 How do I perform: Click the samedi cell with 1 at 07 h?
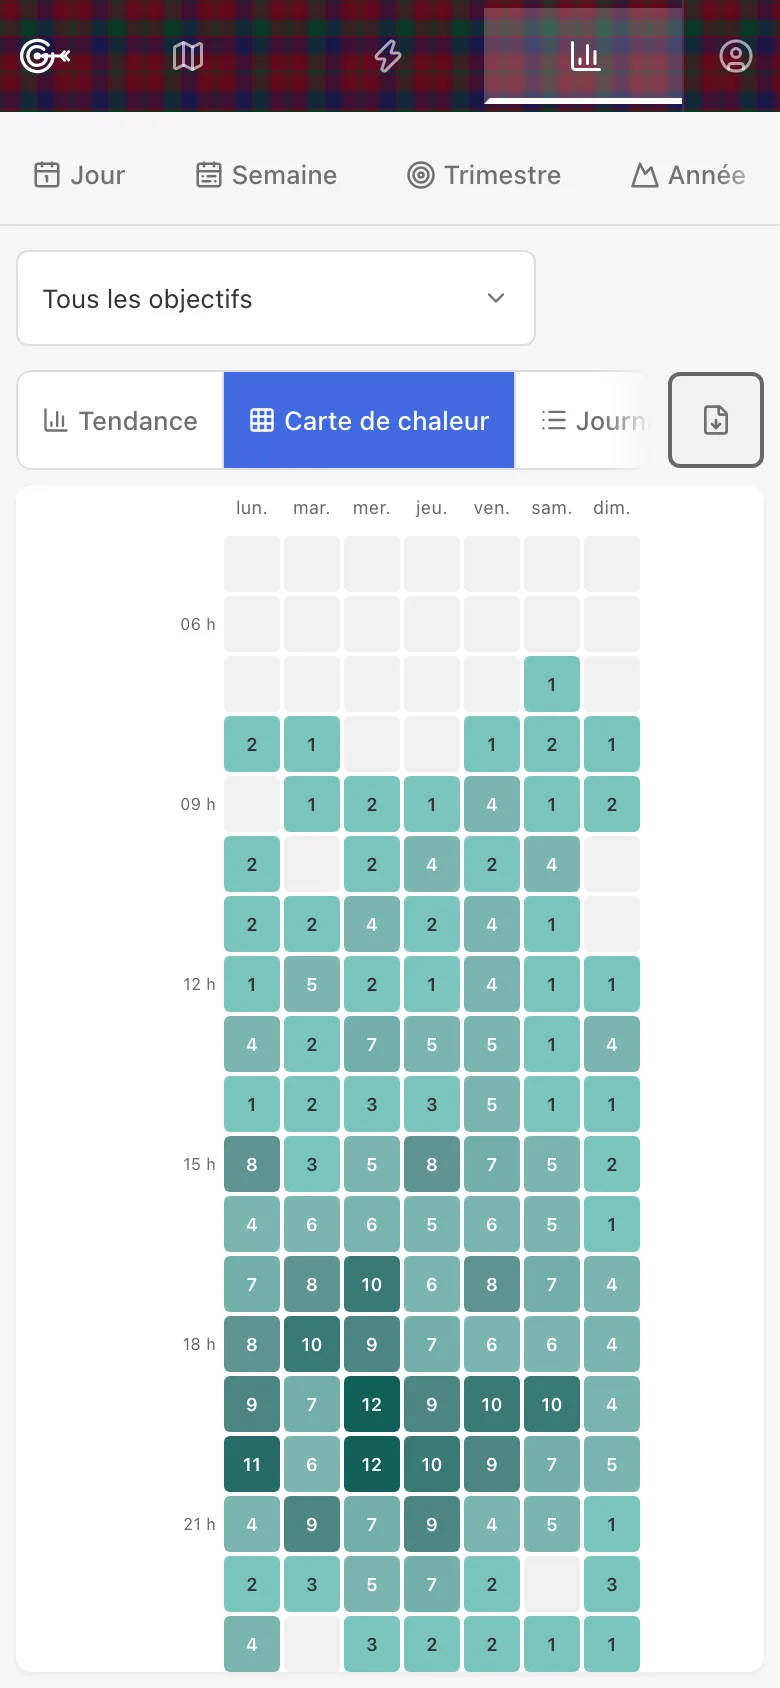click(552, 684)
